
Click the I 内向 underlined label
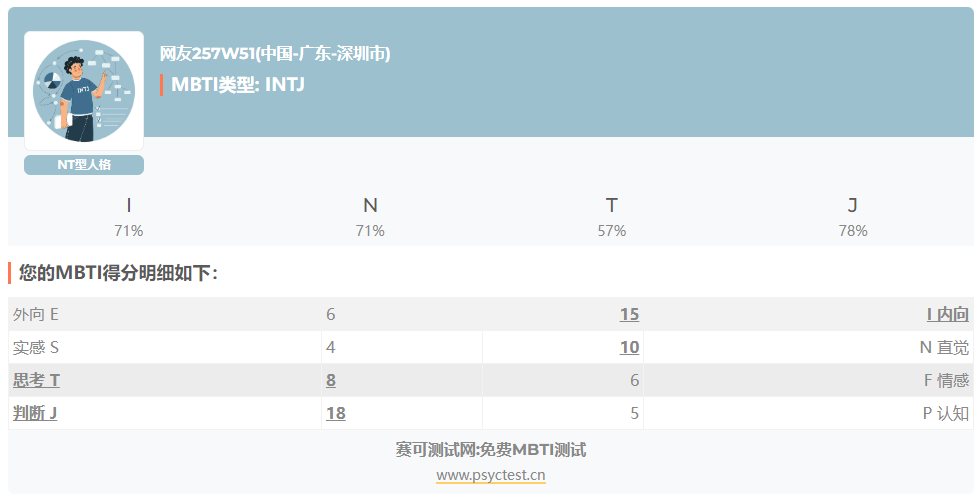click(947, 314)
